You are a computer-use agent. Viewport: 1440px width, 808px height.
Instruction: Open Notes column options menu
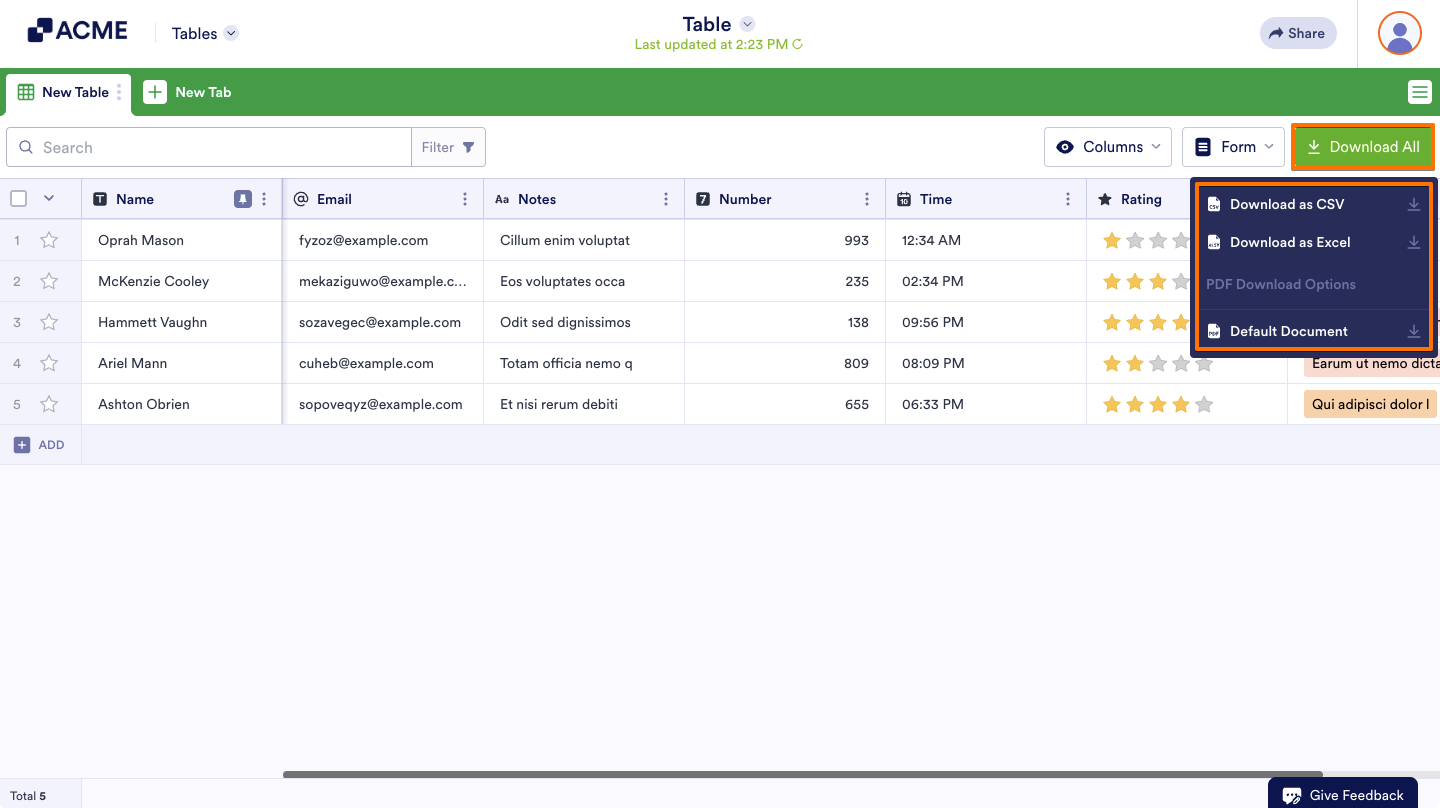(x=666, y=199)
